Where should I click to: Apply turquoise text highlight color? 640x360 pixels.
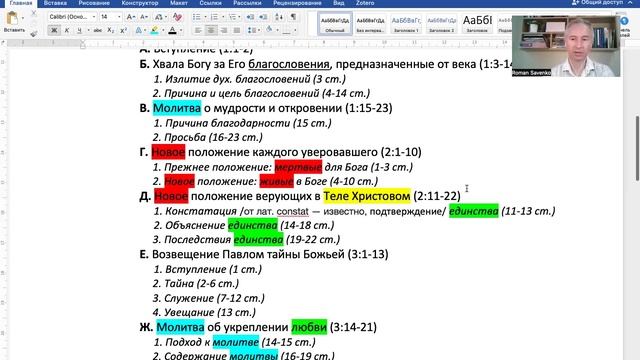coord(155,30)
